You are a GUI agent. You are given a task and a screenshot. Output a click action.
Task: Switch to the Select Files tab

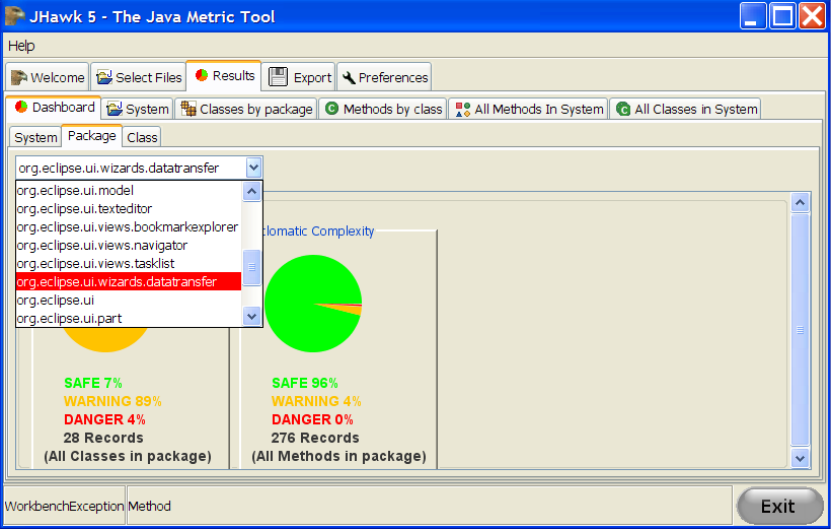tap(139, 77)
